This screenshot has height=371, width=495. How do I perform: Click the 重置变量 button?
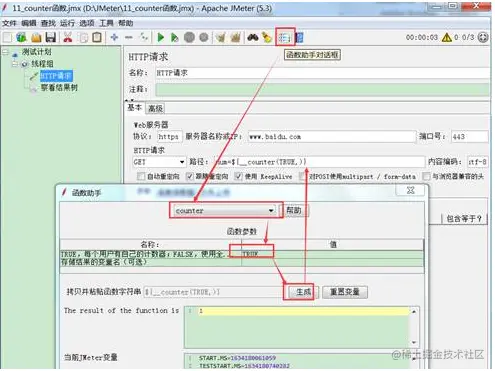[345, 292]
